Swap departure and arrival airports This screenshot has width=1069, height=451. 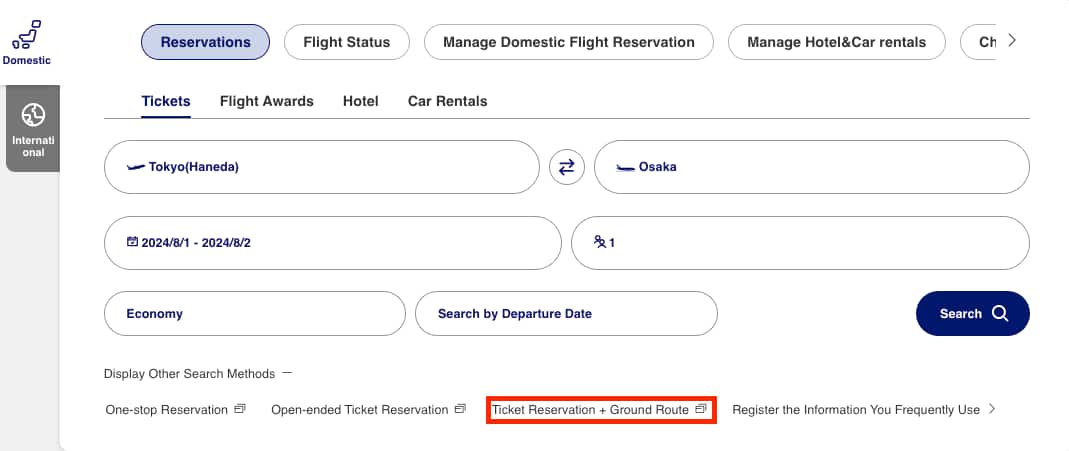[567, 167]
